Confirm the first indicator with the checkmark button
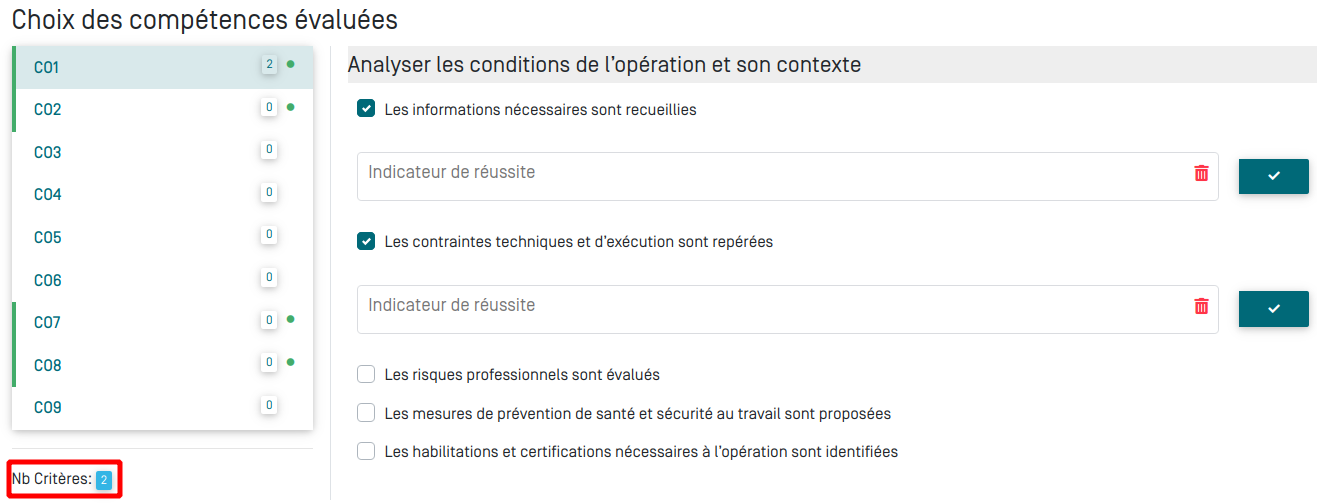The width and height of the screenshot is (1317, 503). tap(1273, 176)
